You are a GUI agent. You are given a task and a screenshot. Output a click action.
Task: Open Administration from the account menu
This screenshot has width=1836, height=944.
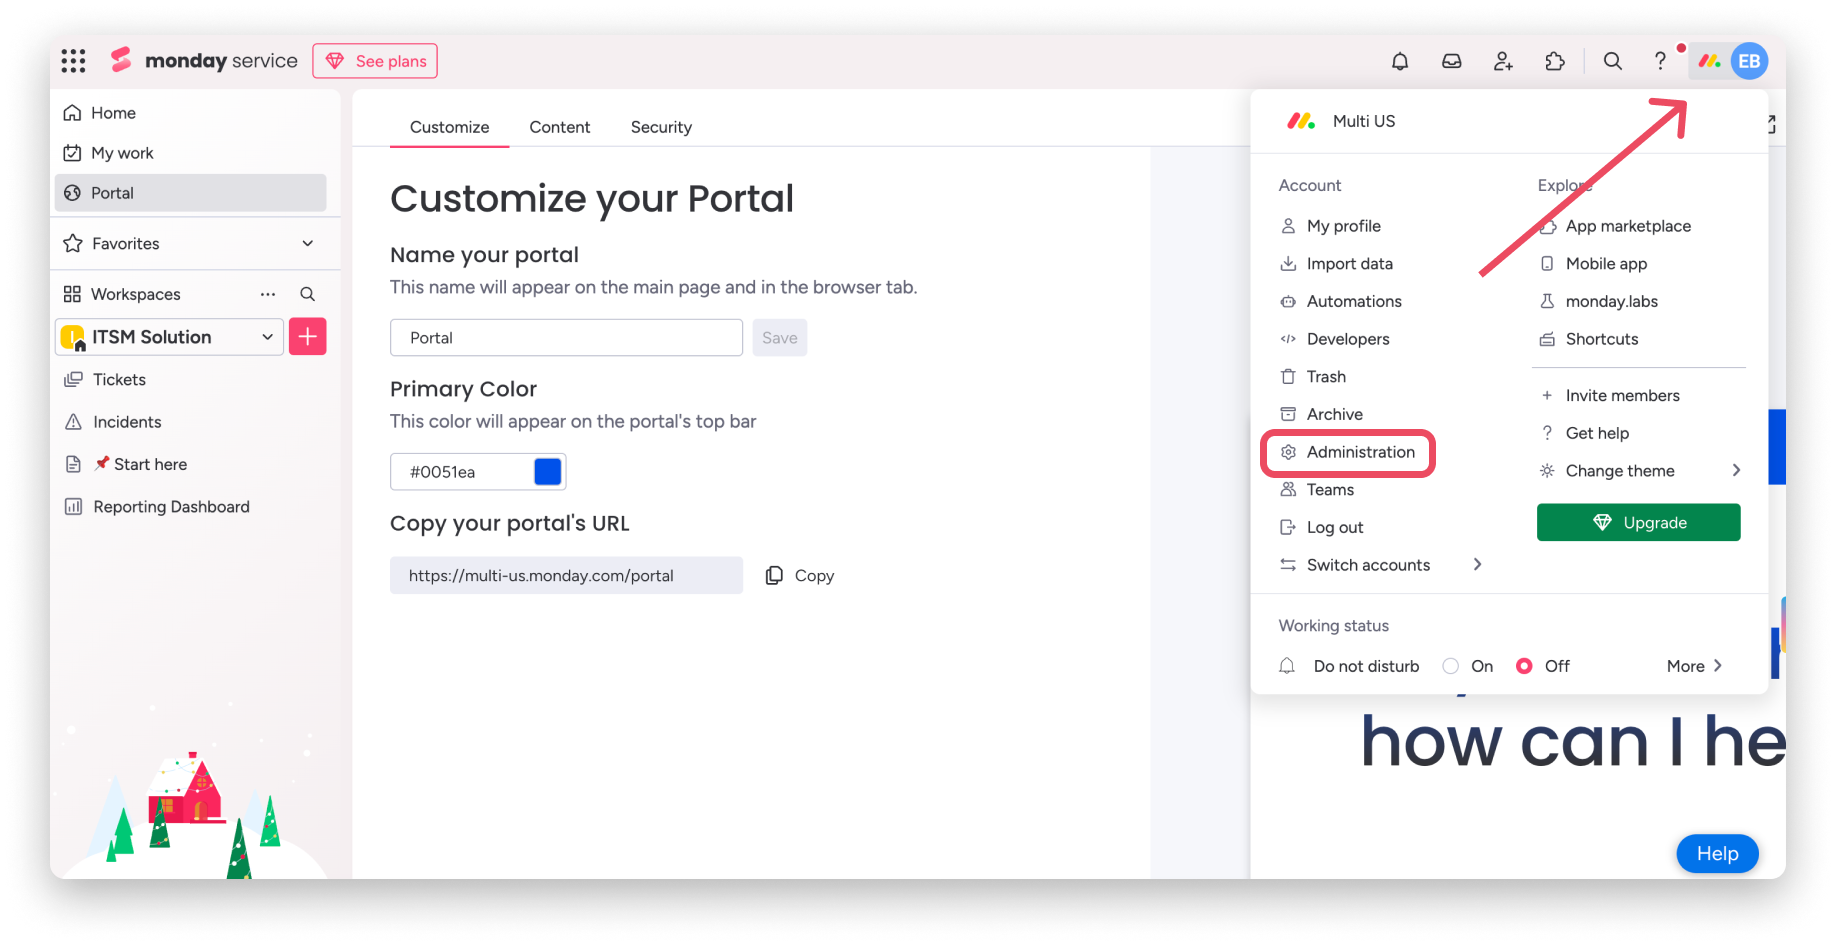pos(1360,452)
